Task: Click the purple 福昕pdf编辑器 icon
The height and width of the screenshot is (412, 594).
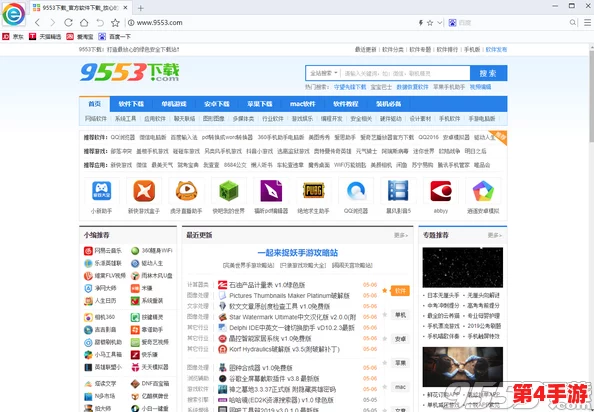Action: click(x=271, y=191)
